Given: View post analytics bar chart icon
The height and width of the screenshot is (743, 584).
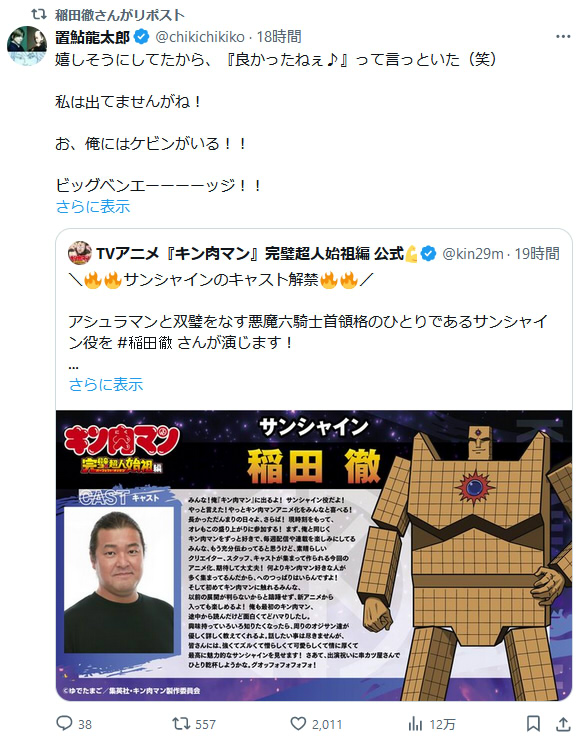Looking at the screenshot, I should (x=415, y=724).
